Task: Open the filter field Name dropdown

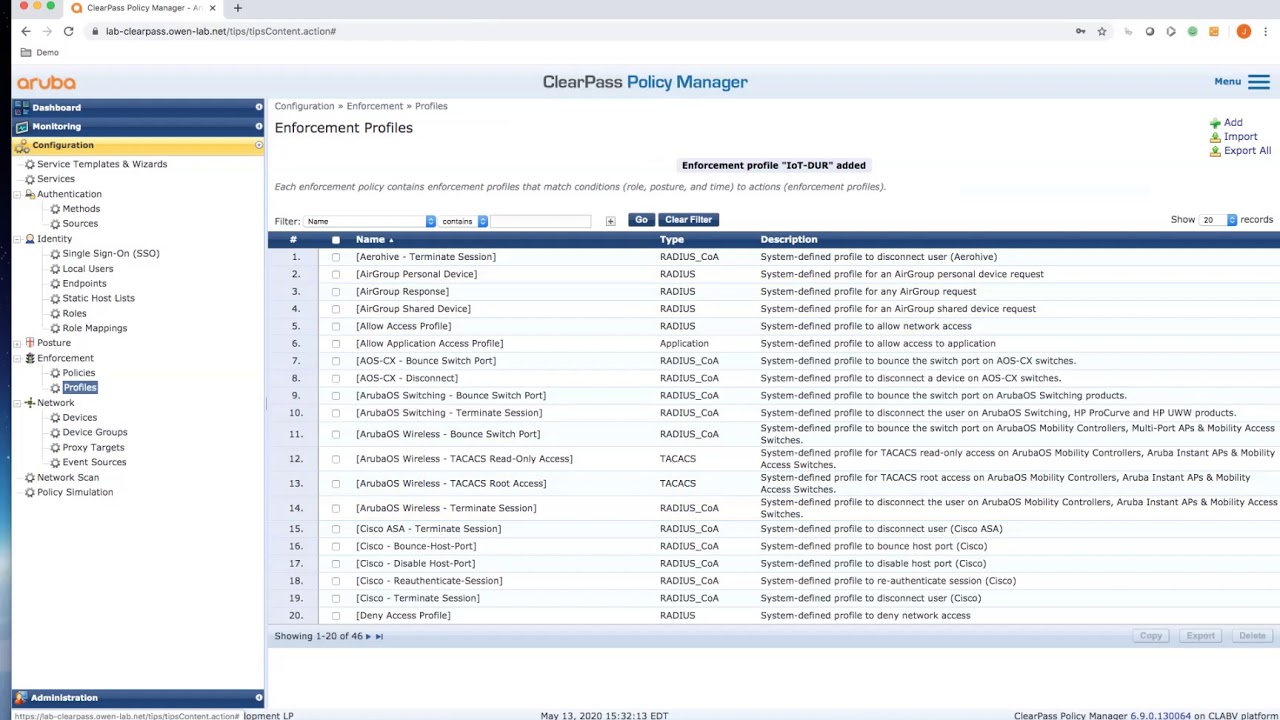Action: 370,221
